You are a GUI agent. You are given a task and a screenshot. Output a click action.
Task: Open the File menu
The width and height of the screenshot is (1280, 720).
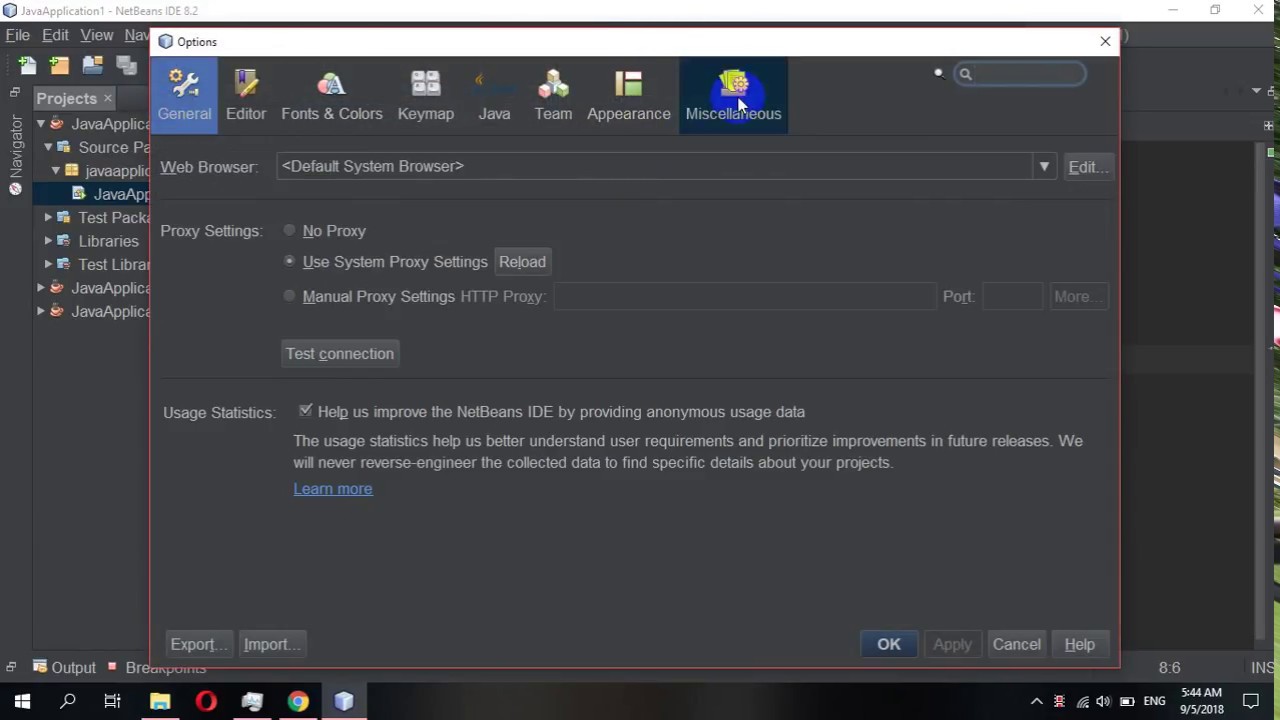[17, 35]
